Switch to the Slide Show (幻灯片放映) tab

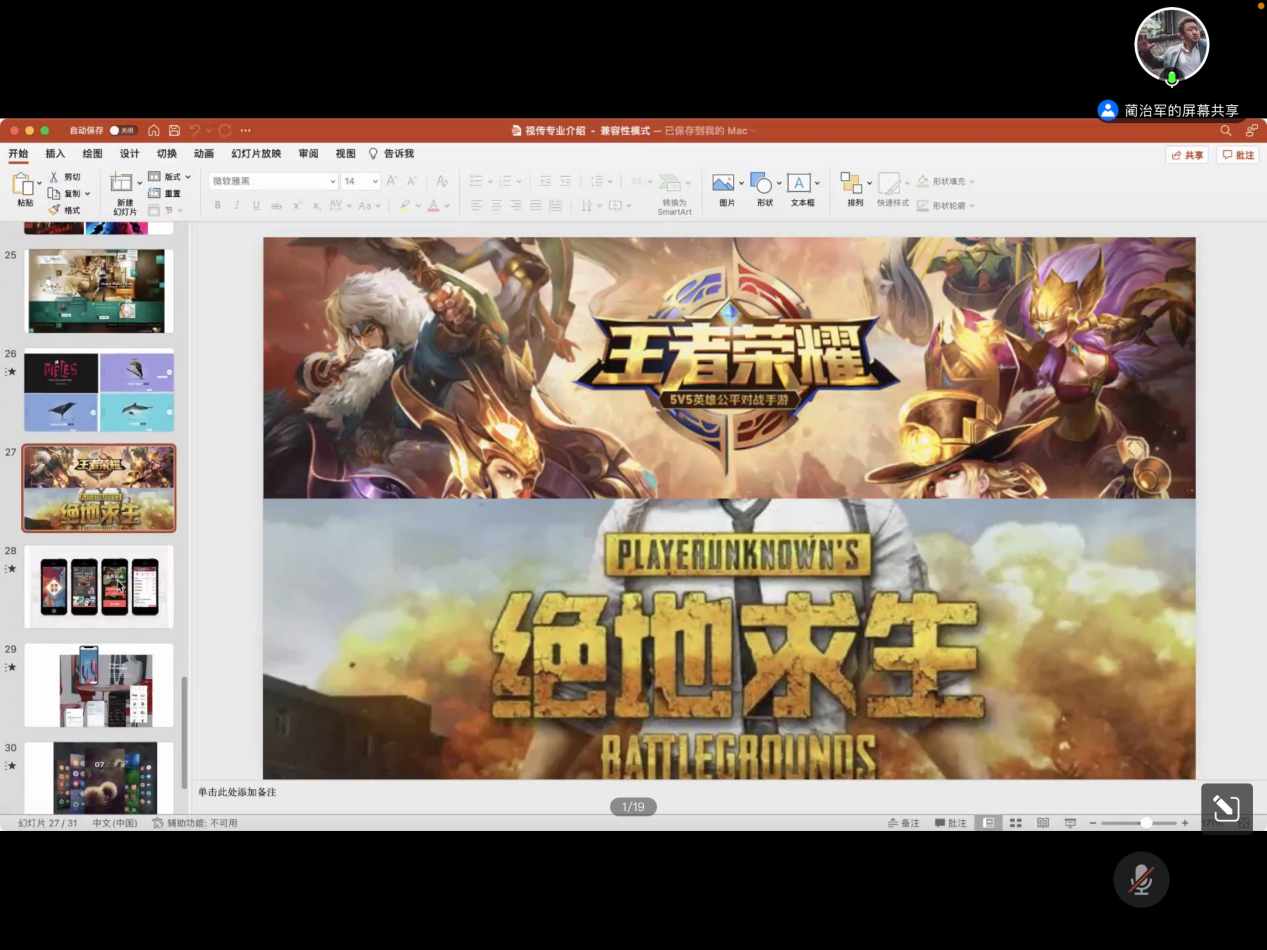256,154
